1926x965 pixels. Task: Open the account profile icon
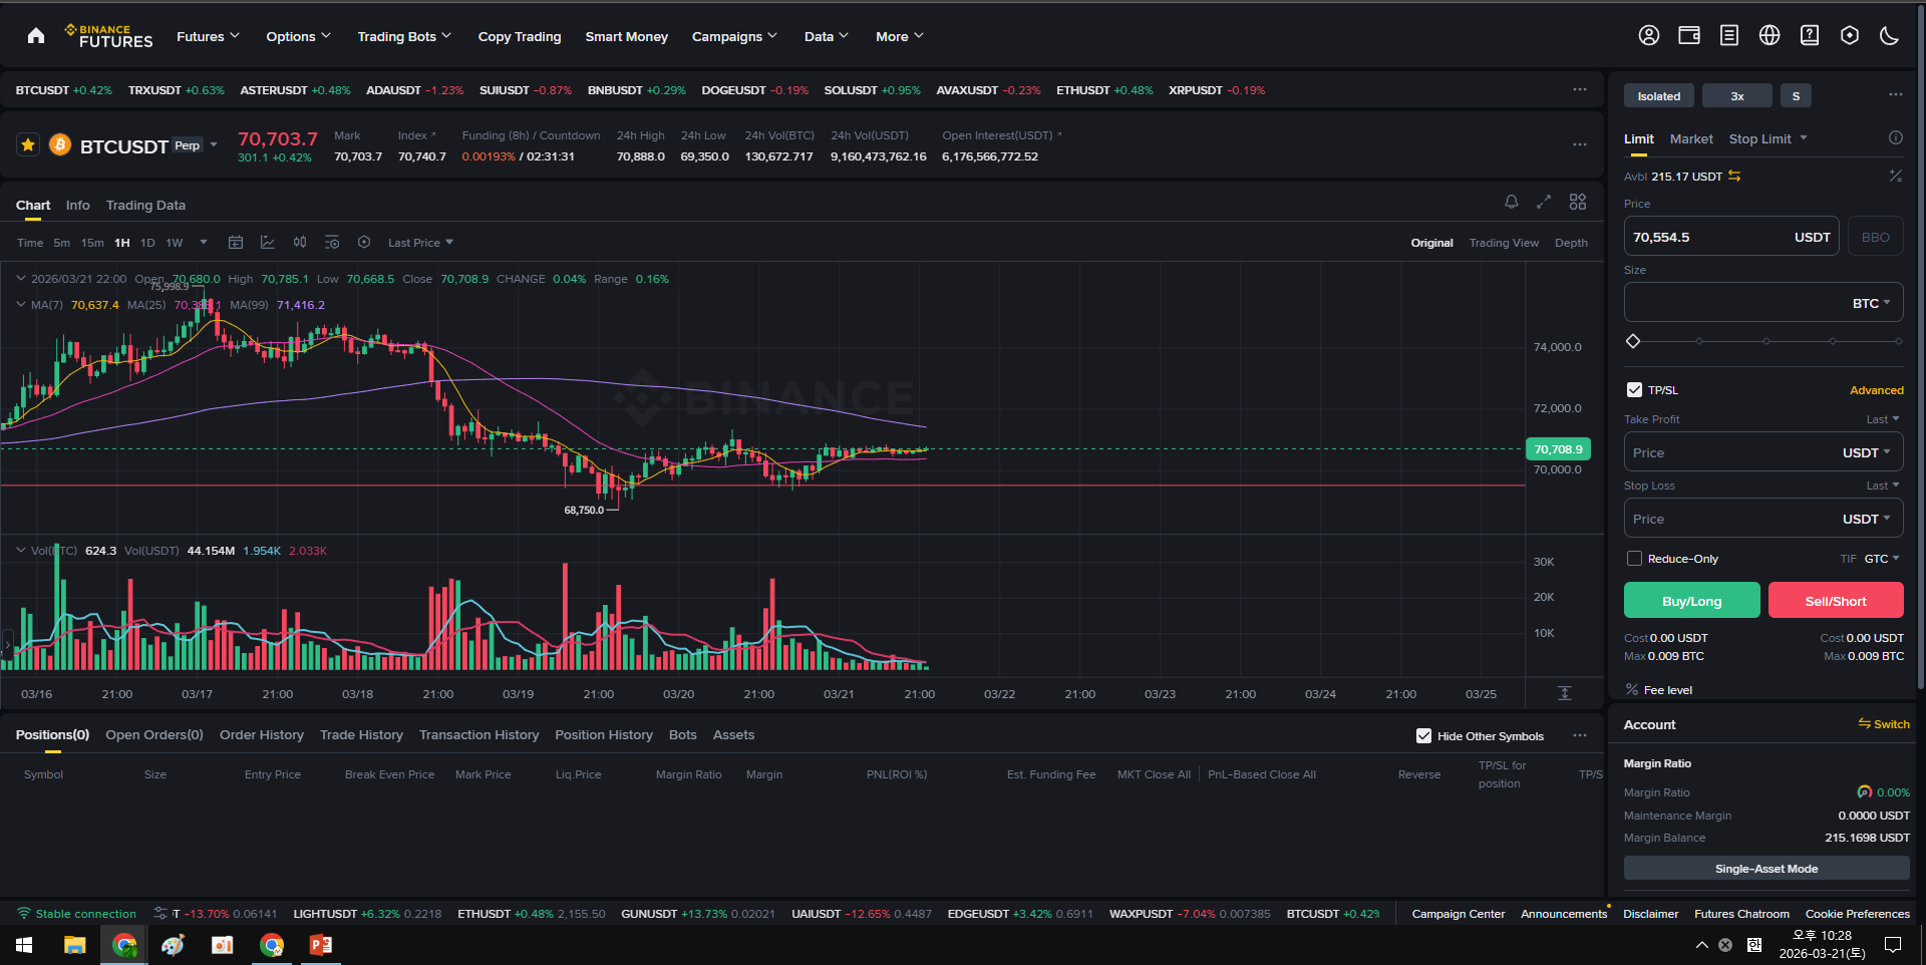[x=1649, y=36]
